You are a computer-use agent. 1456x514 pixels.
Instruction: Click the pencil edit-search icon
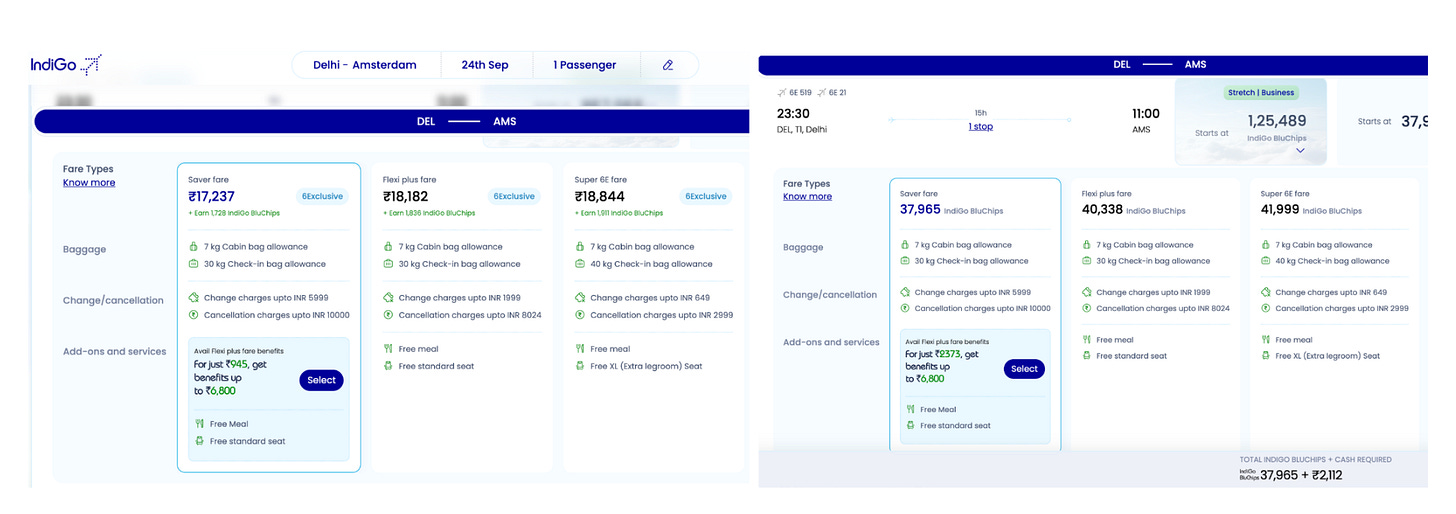[x=668, y=65]
